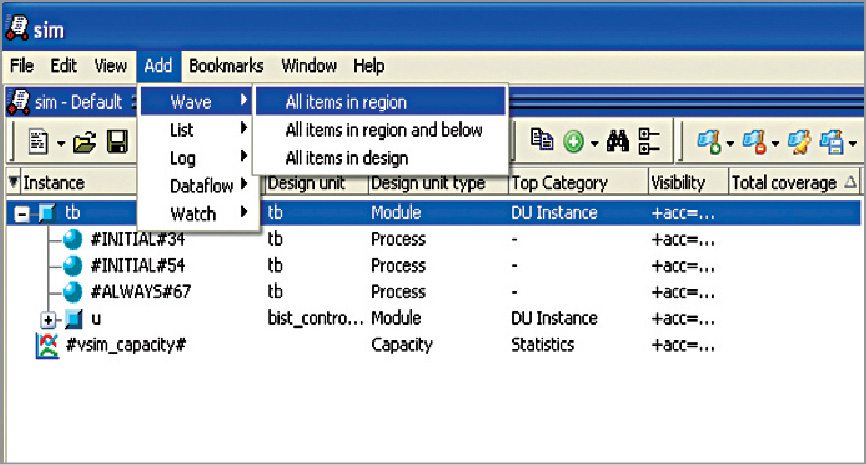
Task: Click the collapse-all tree icon beside binoculars
Action: (x=648, y=143)
